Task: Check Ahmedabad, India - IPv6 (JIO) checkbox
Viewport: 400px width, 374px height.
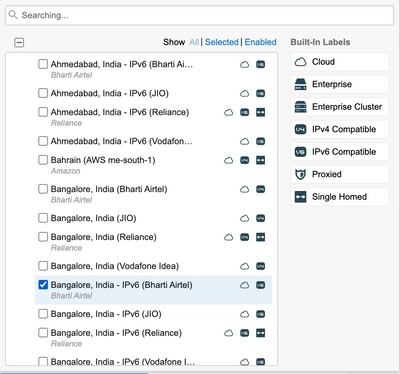Action: coord(43,93)
